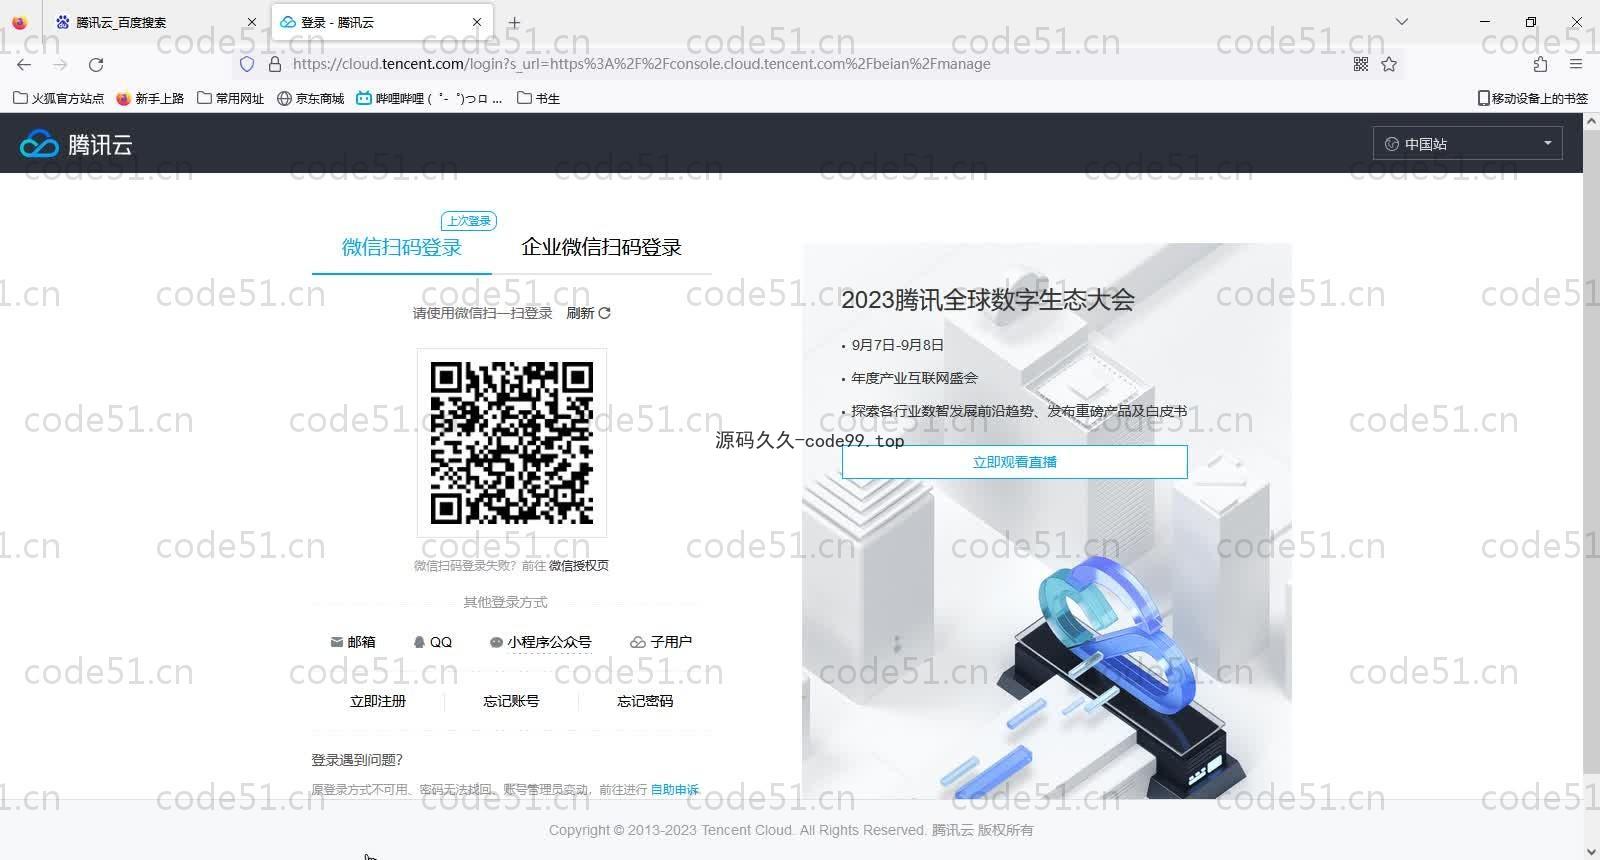Click the page vertical scrollbar
Screen dimensions: 1600x860
click(1591, 450)
